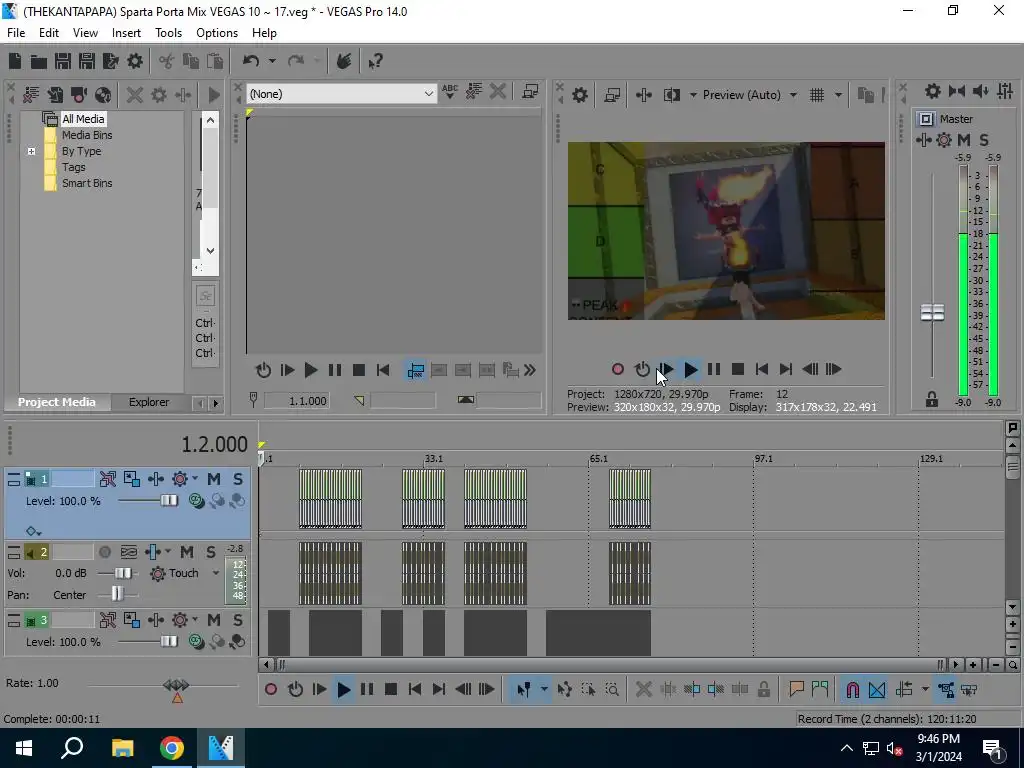
Task: Open Split Screen View icon in preview
Action: (x=671, y=95)
